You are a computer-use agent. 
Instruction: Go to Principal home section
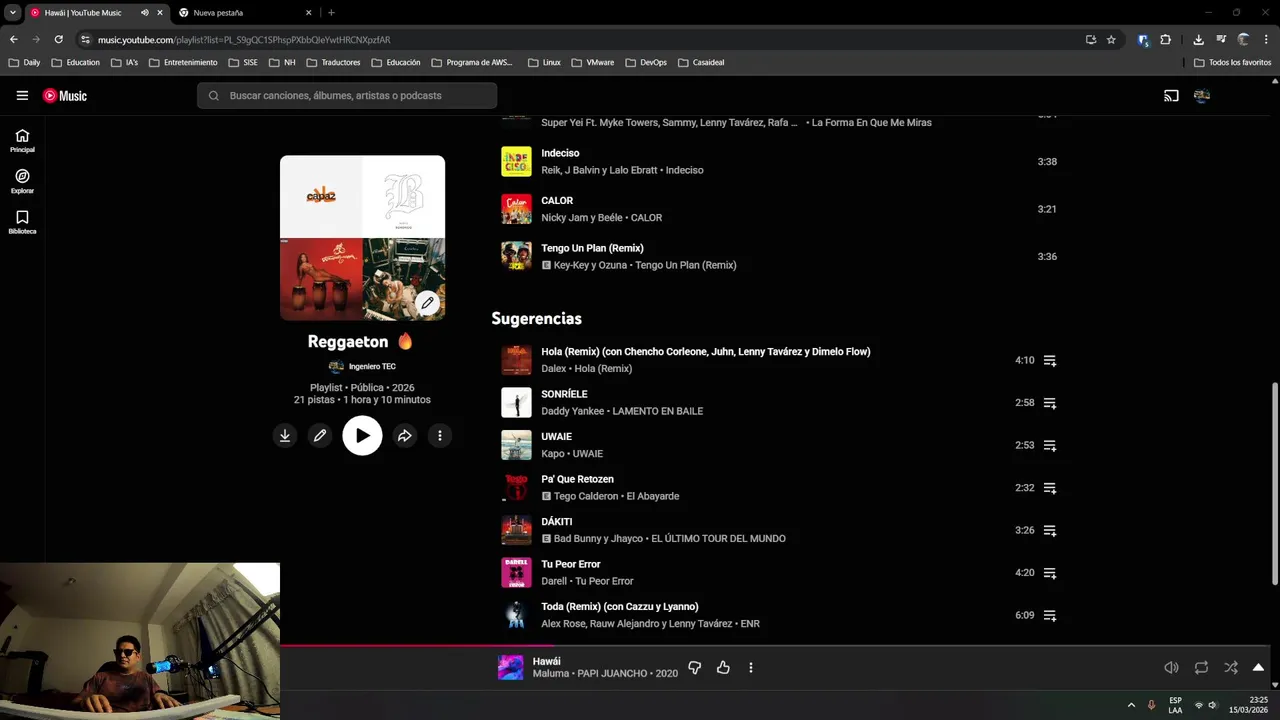click(x=22, y=140)
